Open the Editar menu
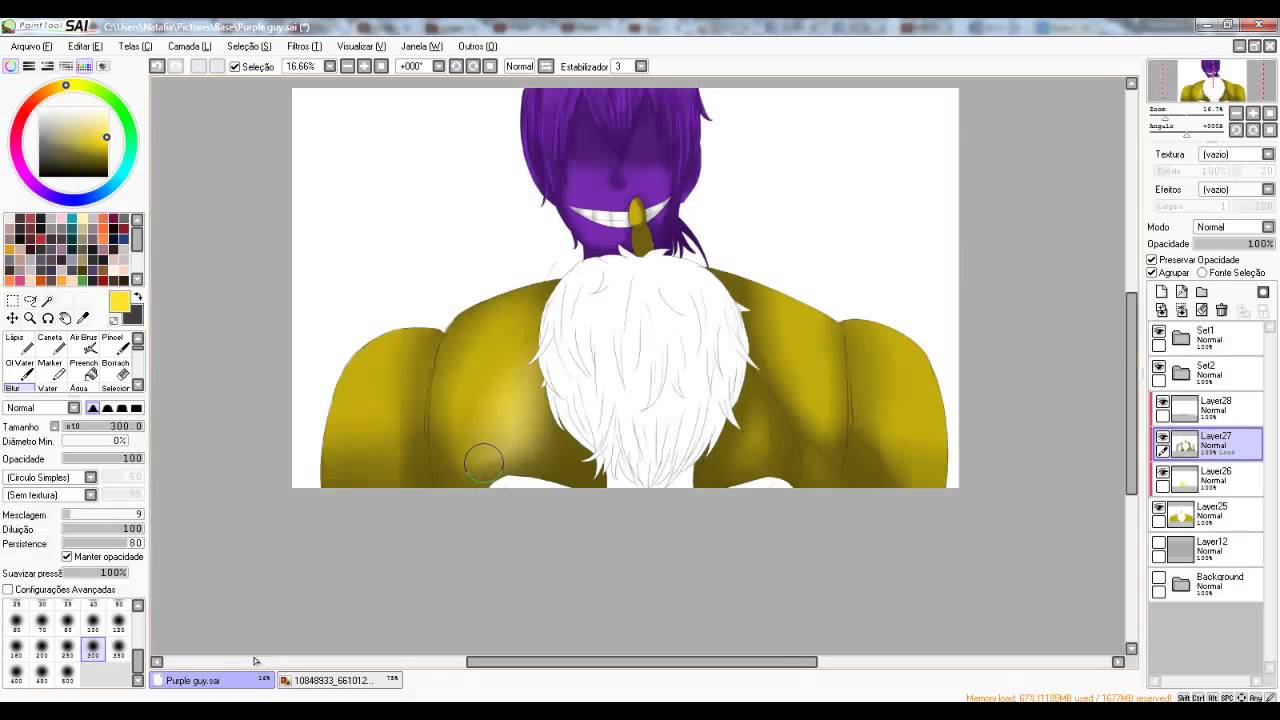This screenshot has width=1280, height=720. pyautogui.click(x=85, y=46)
